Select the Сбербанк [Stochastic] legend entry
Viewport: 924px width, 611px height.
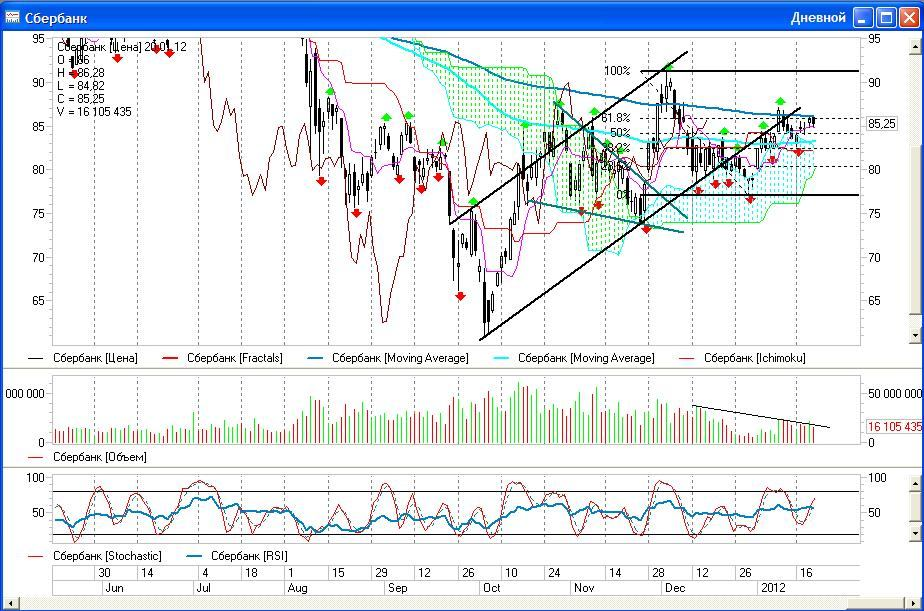(94, 556)
